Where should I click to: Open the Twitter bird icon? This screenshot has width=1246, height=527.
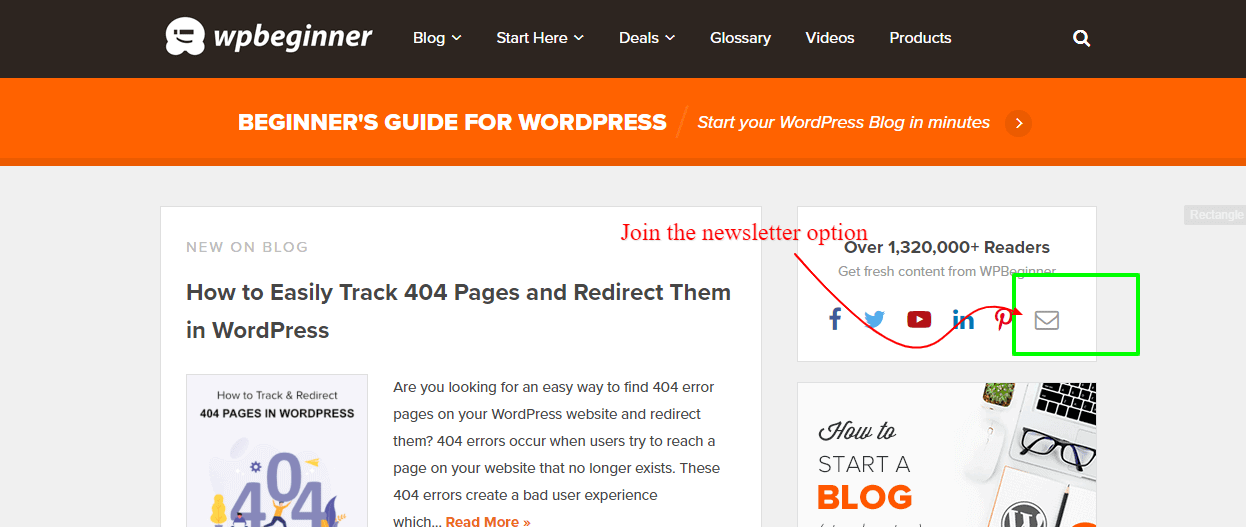click(x=875, y=320)
